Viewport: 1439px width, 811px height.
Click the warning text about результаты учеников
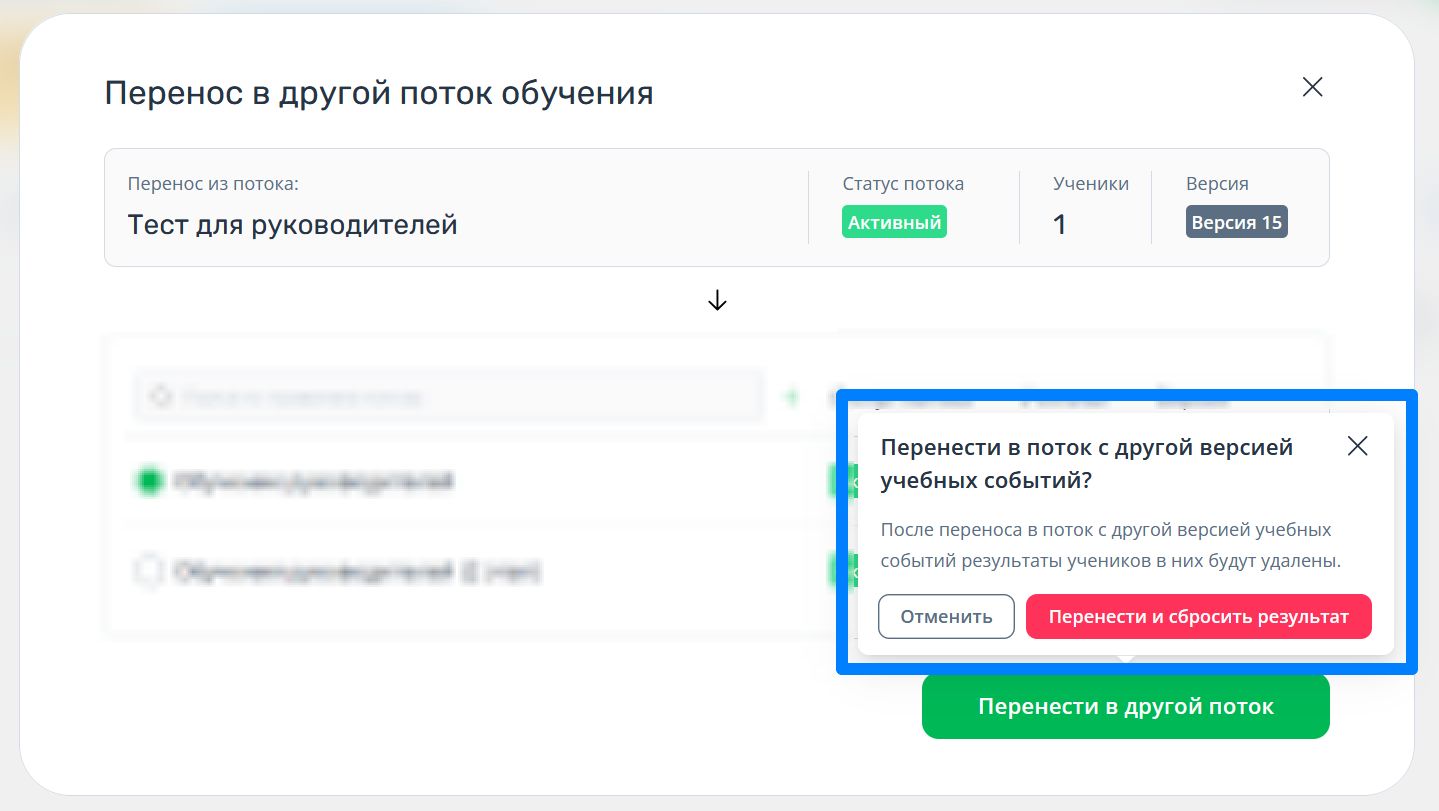pyautogui.click(x=1110, y=545)
